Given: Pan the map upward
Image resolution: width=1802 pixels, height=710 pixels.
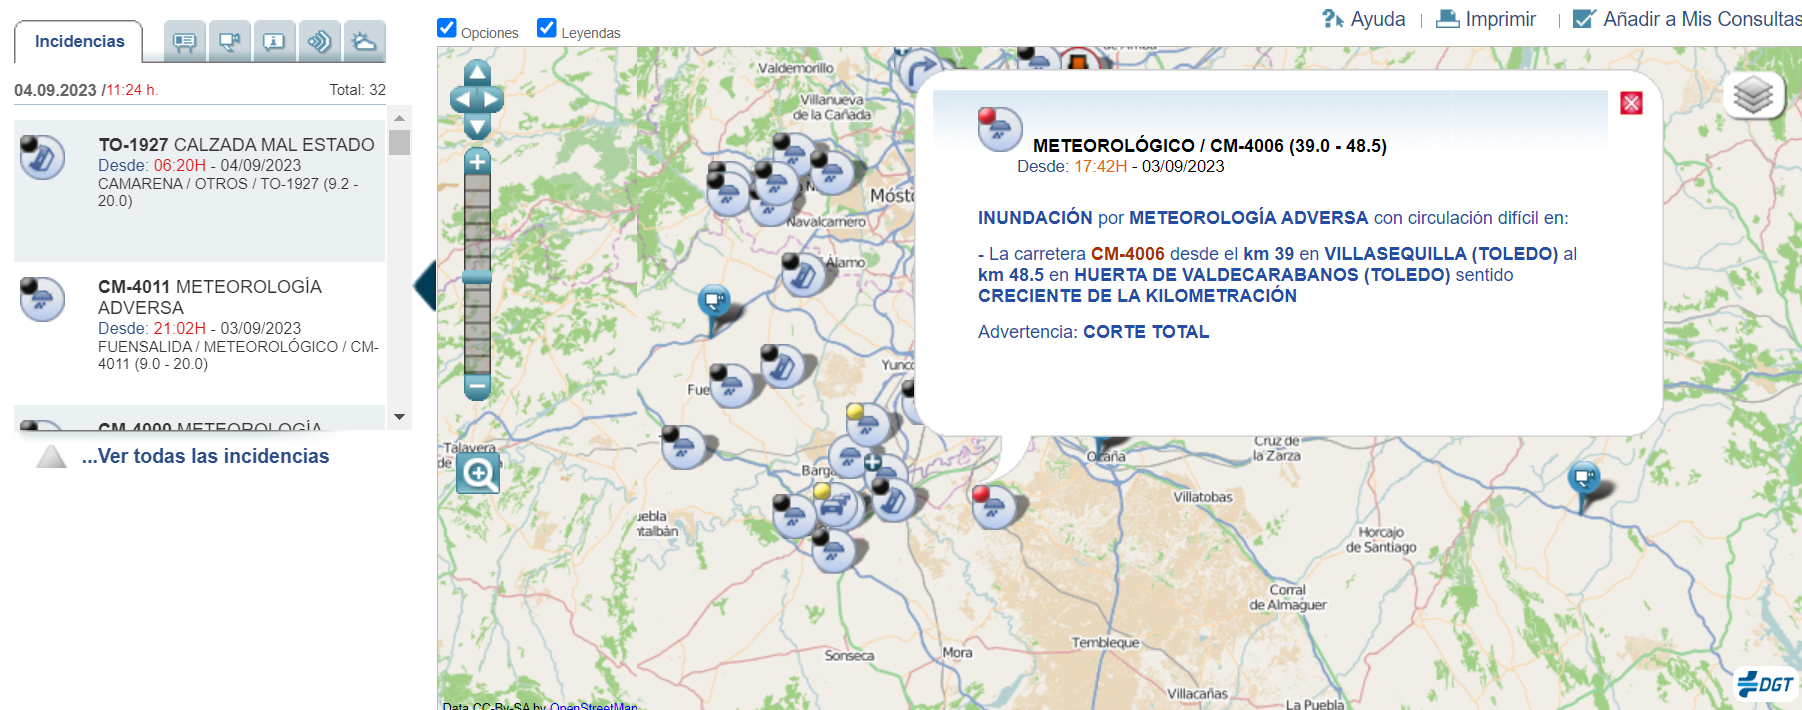Looking at the screenshot, I should [477, 71].
